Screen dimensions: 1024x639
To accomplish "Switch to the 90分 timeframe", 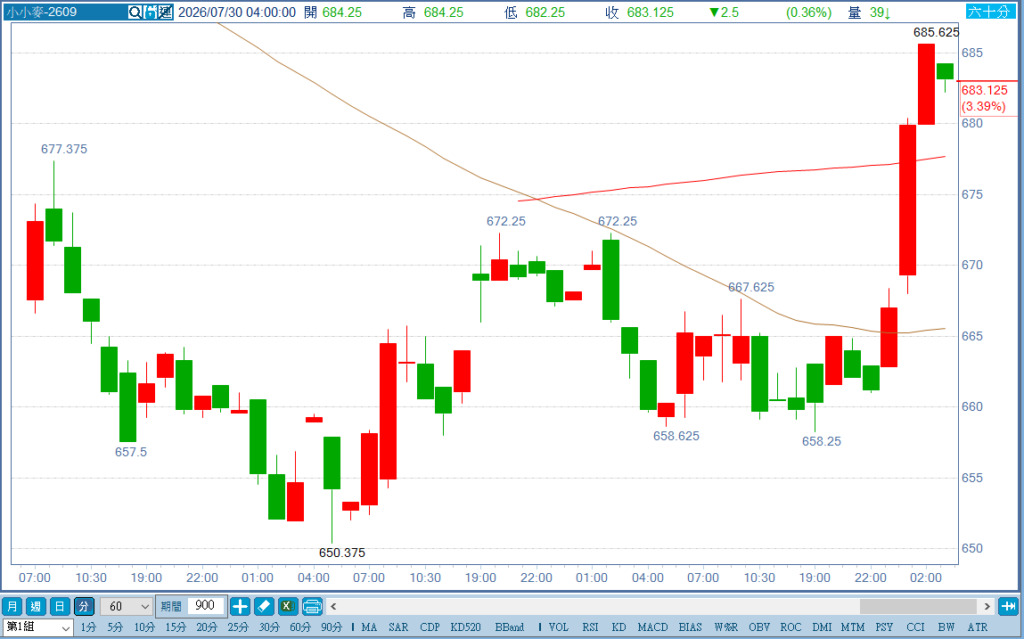I will pyautogui.click(x=332, y=627).
